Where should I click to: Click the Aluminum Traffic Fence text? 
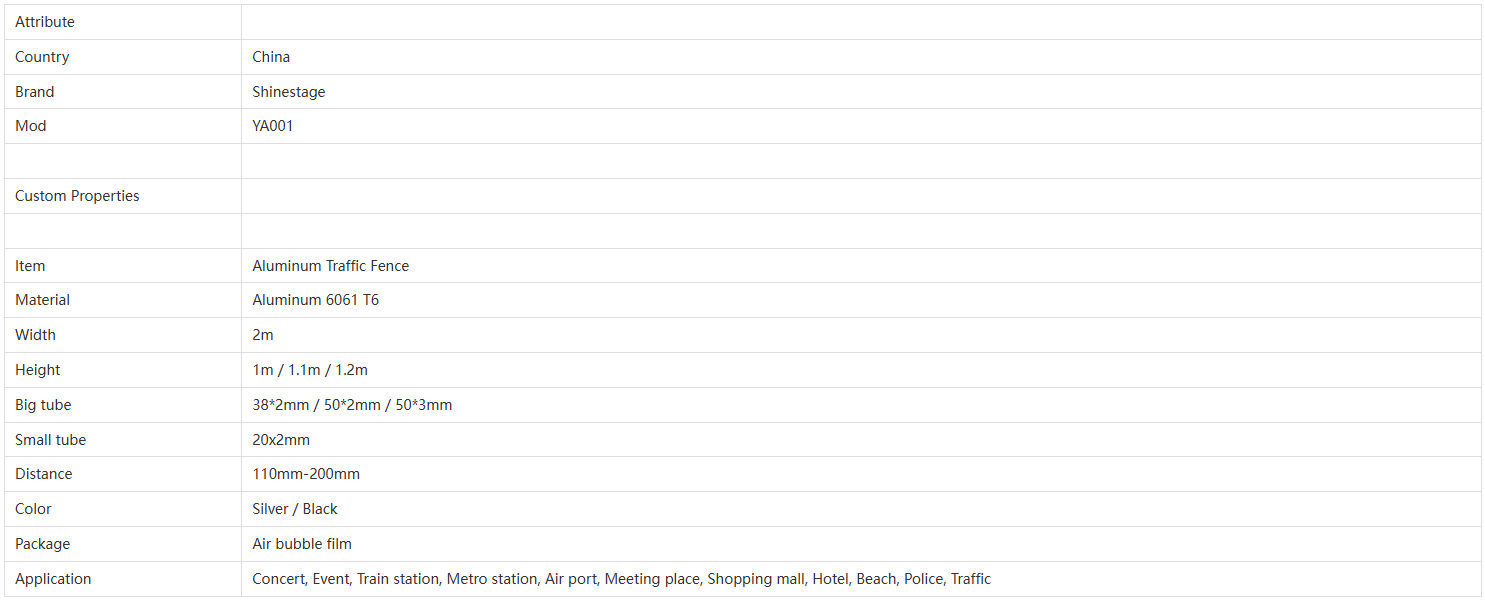[331, 266]
